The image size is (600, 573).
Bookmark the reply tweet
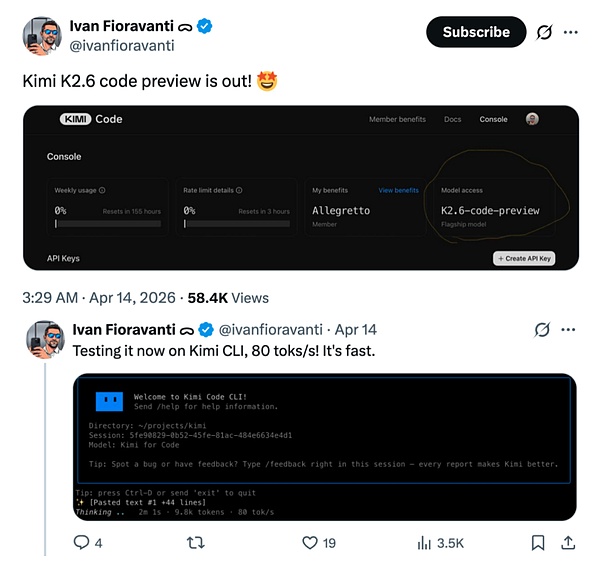tap(537, 543)
